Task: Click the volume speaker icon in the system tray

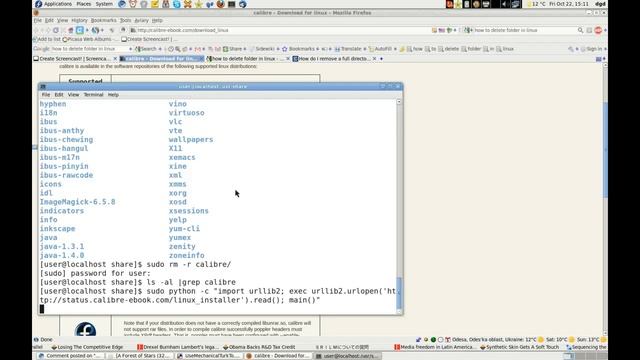Action: 505,4
